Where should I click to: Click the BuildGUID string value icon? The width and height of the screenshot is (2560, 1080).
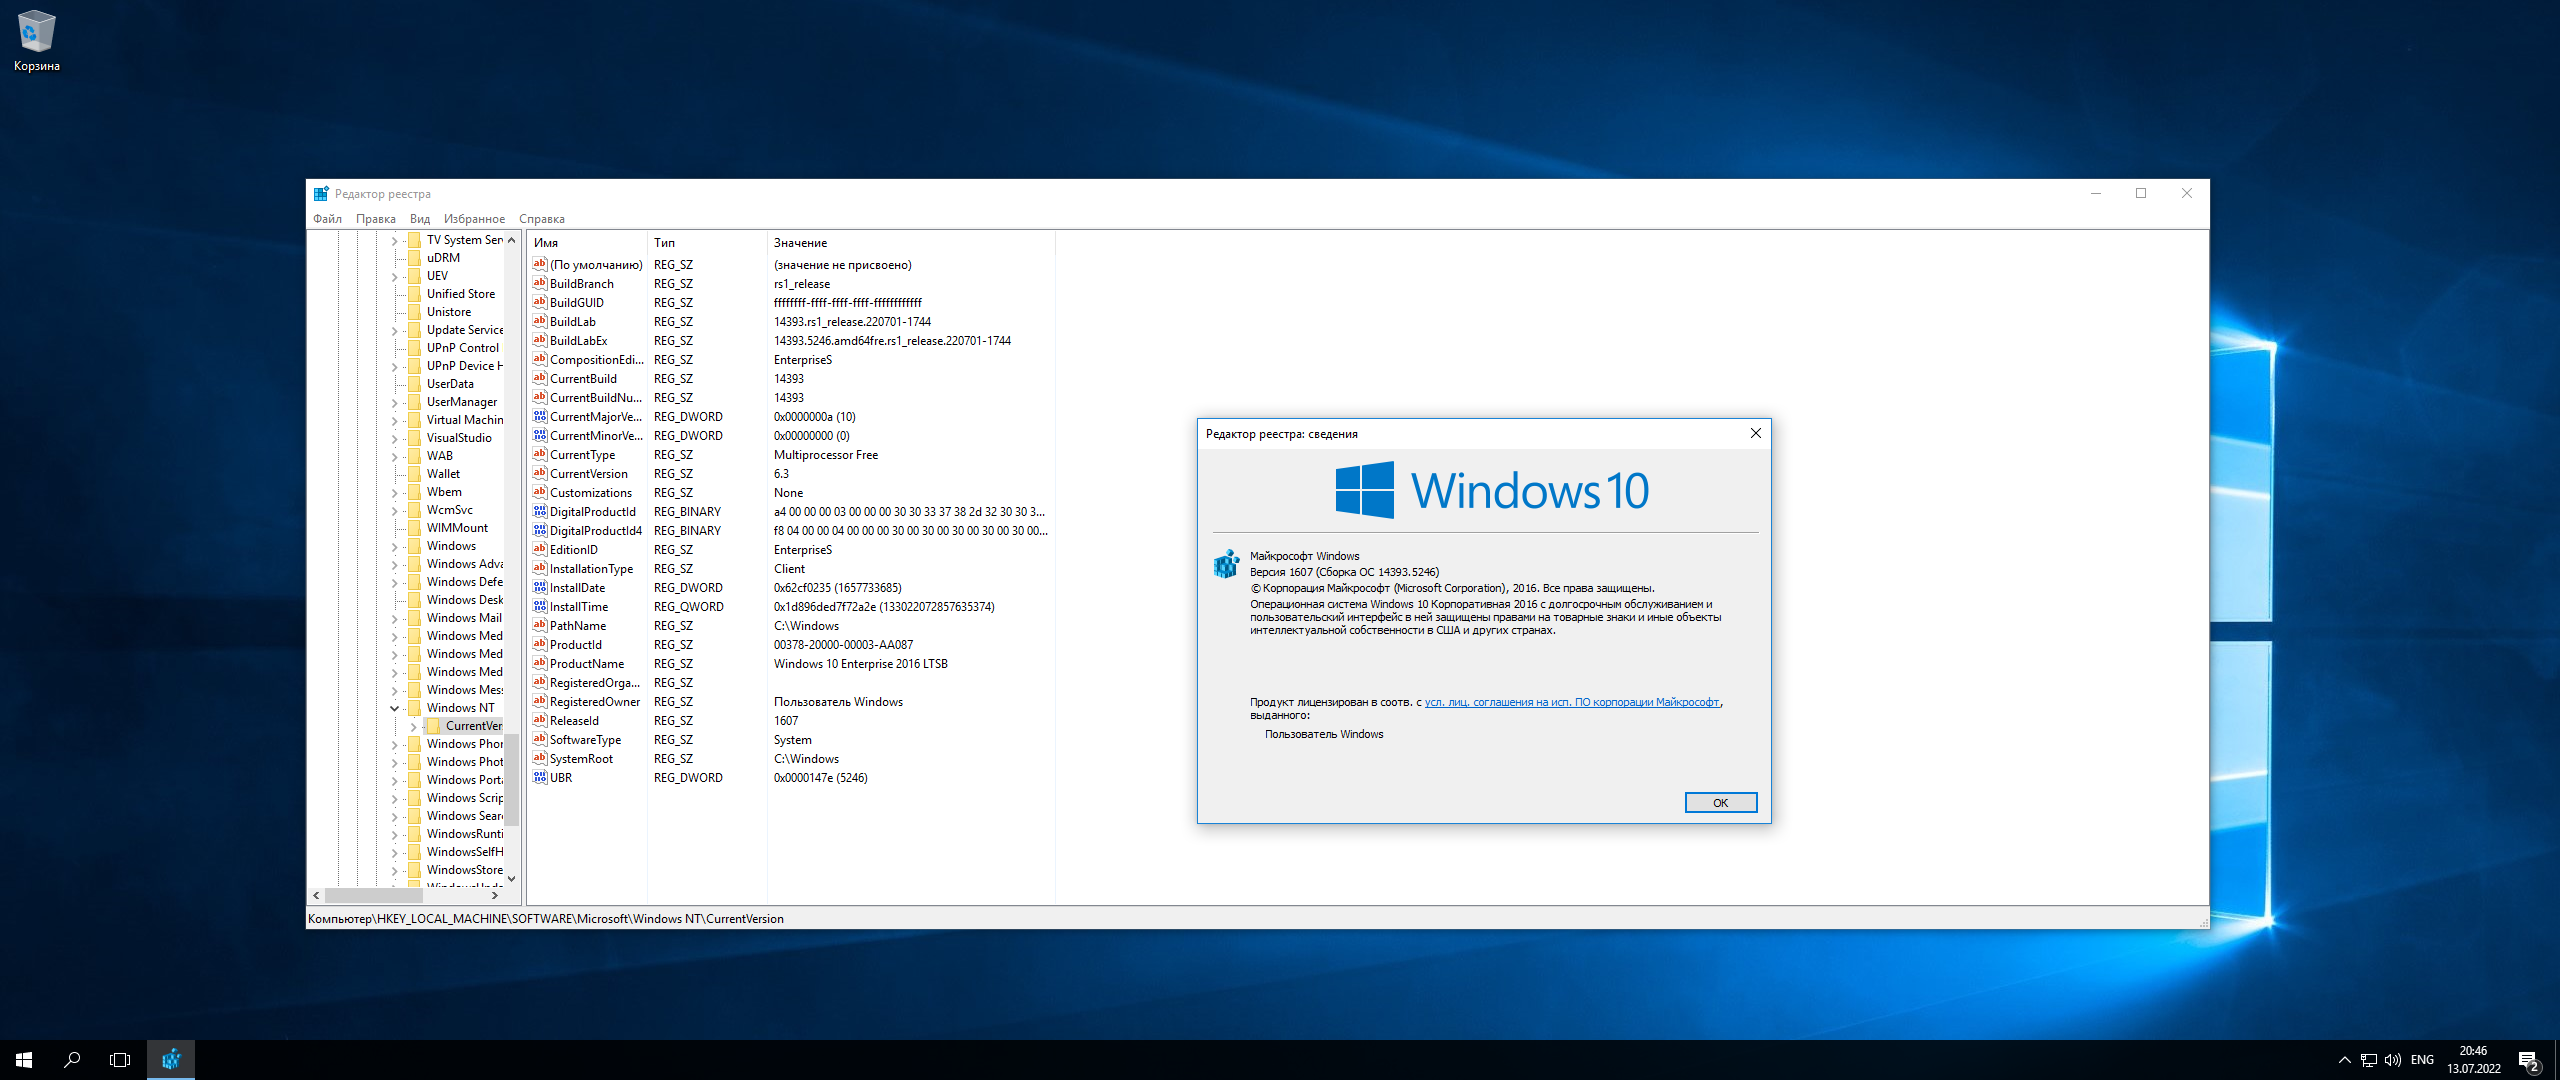540,302
